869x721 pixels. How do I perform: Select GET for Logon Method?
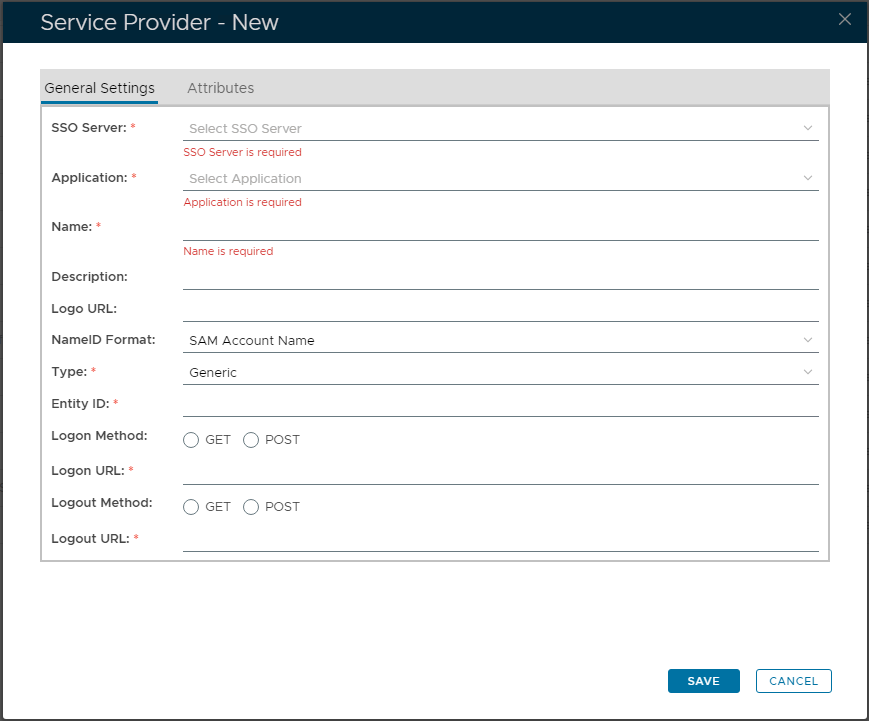pos(191,440)
